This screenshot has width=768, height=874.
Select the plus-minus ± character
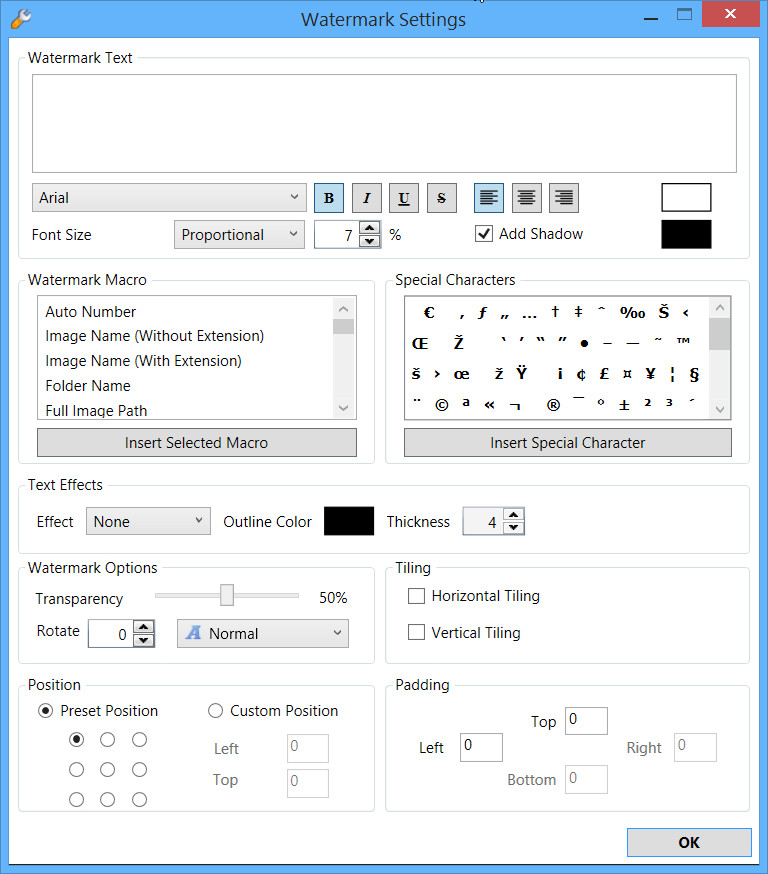[x=624, y=405]
